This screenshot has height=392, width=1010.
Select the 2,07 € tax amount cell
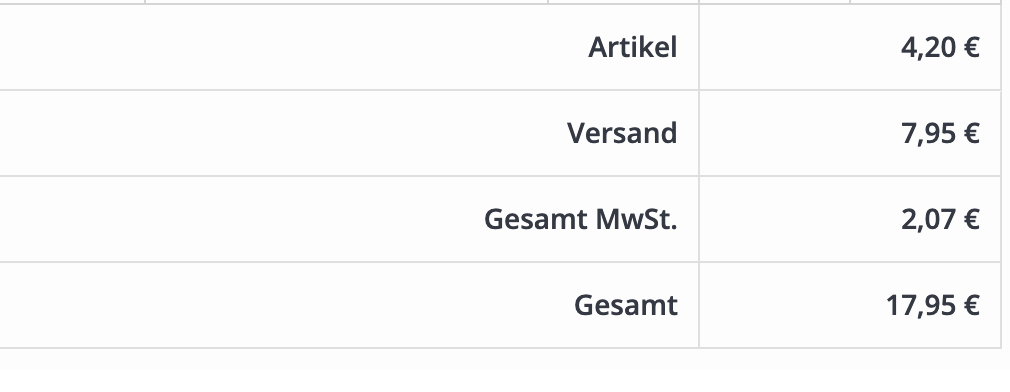pyautogui.click(x=850, y=219)
